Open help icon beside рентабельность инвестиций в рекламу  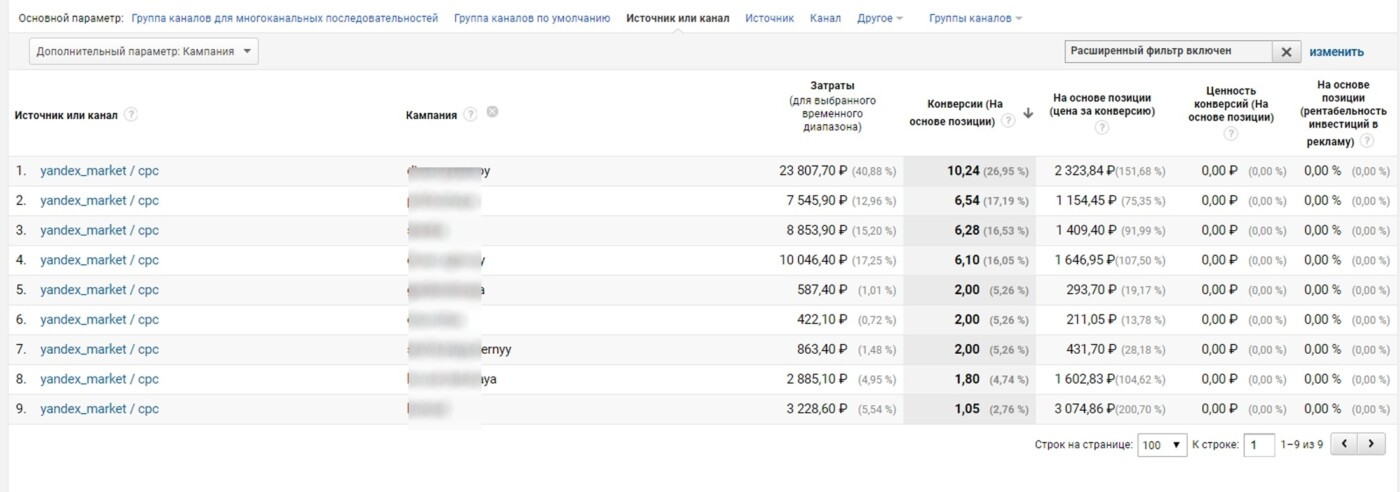1366,141
